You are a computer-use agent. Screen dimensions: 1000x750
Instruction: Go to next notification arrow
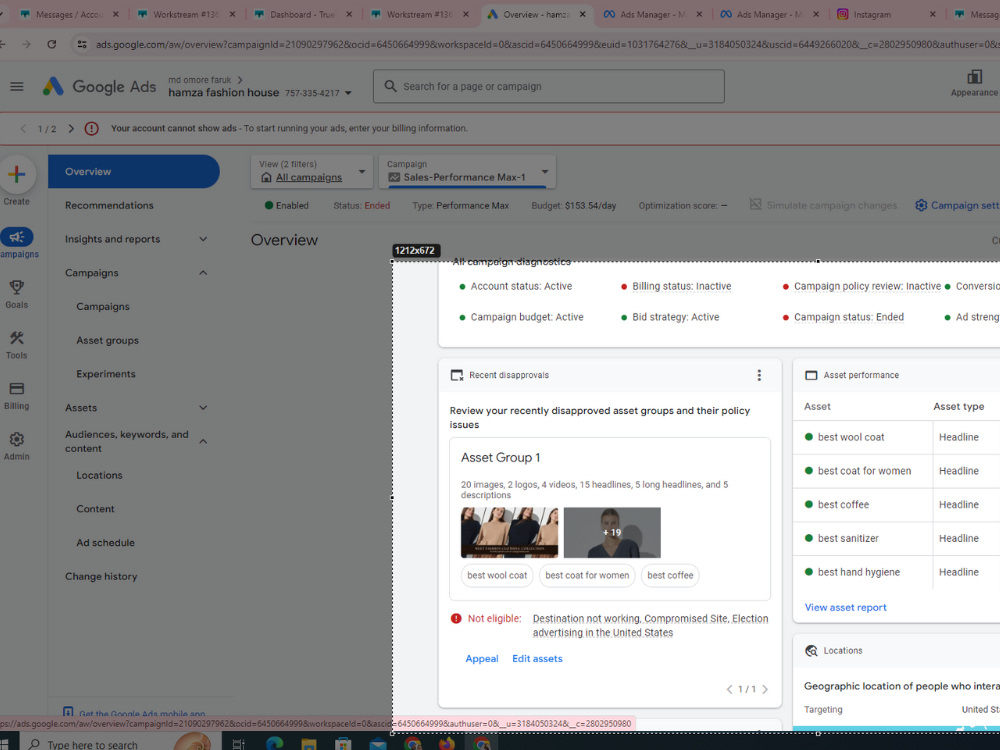[x=71, y=128]
